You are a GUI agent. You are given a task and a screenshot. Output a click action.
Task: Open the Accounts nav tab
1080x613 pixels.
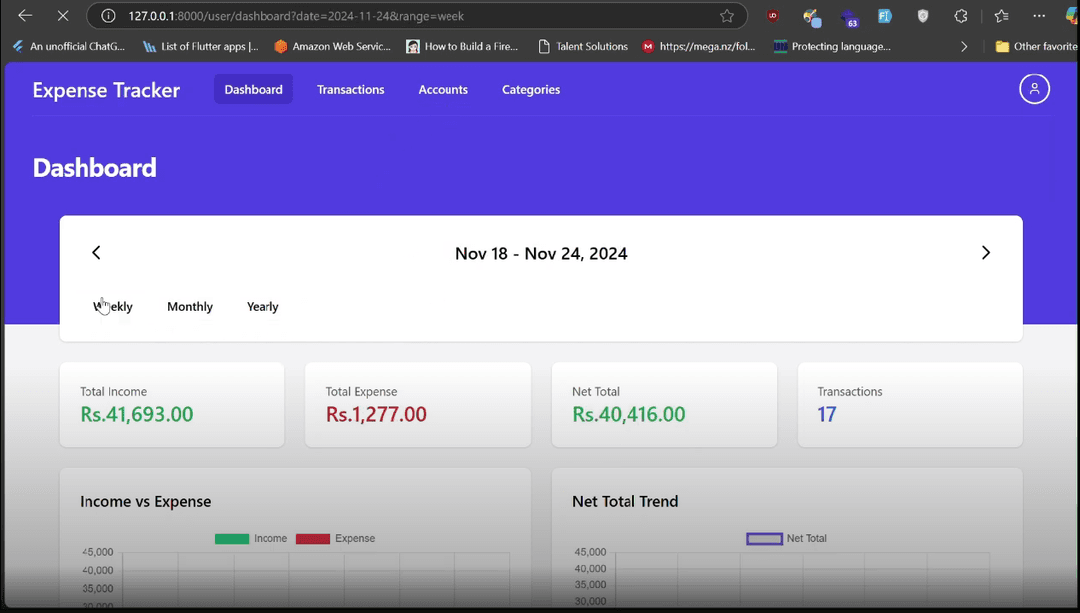click(x=443, y=90)
